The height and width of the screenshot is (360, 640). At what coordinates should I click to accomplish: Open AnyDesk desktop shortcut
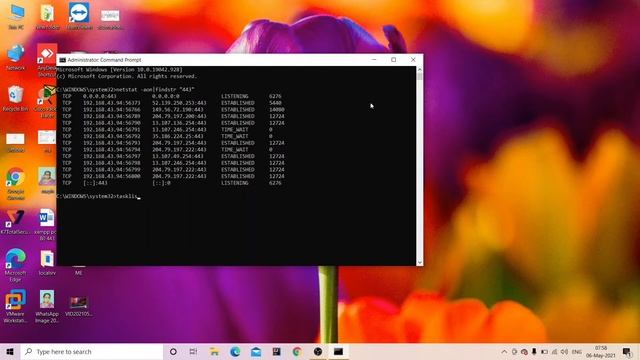tap(47, 60)
